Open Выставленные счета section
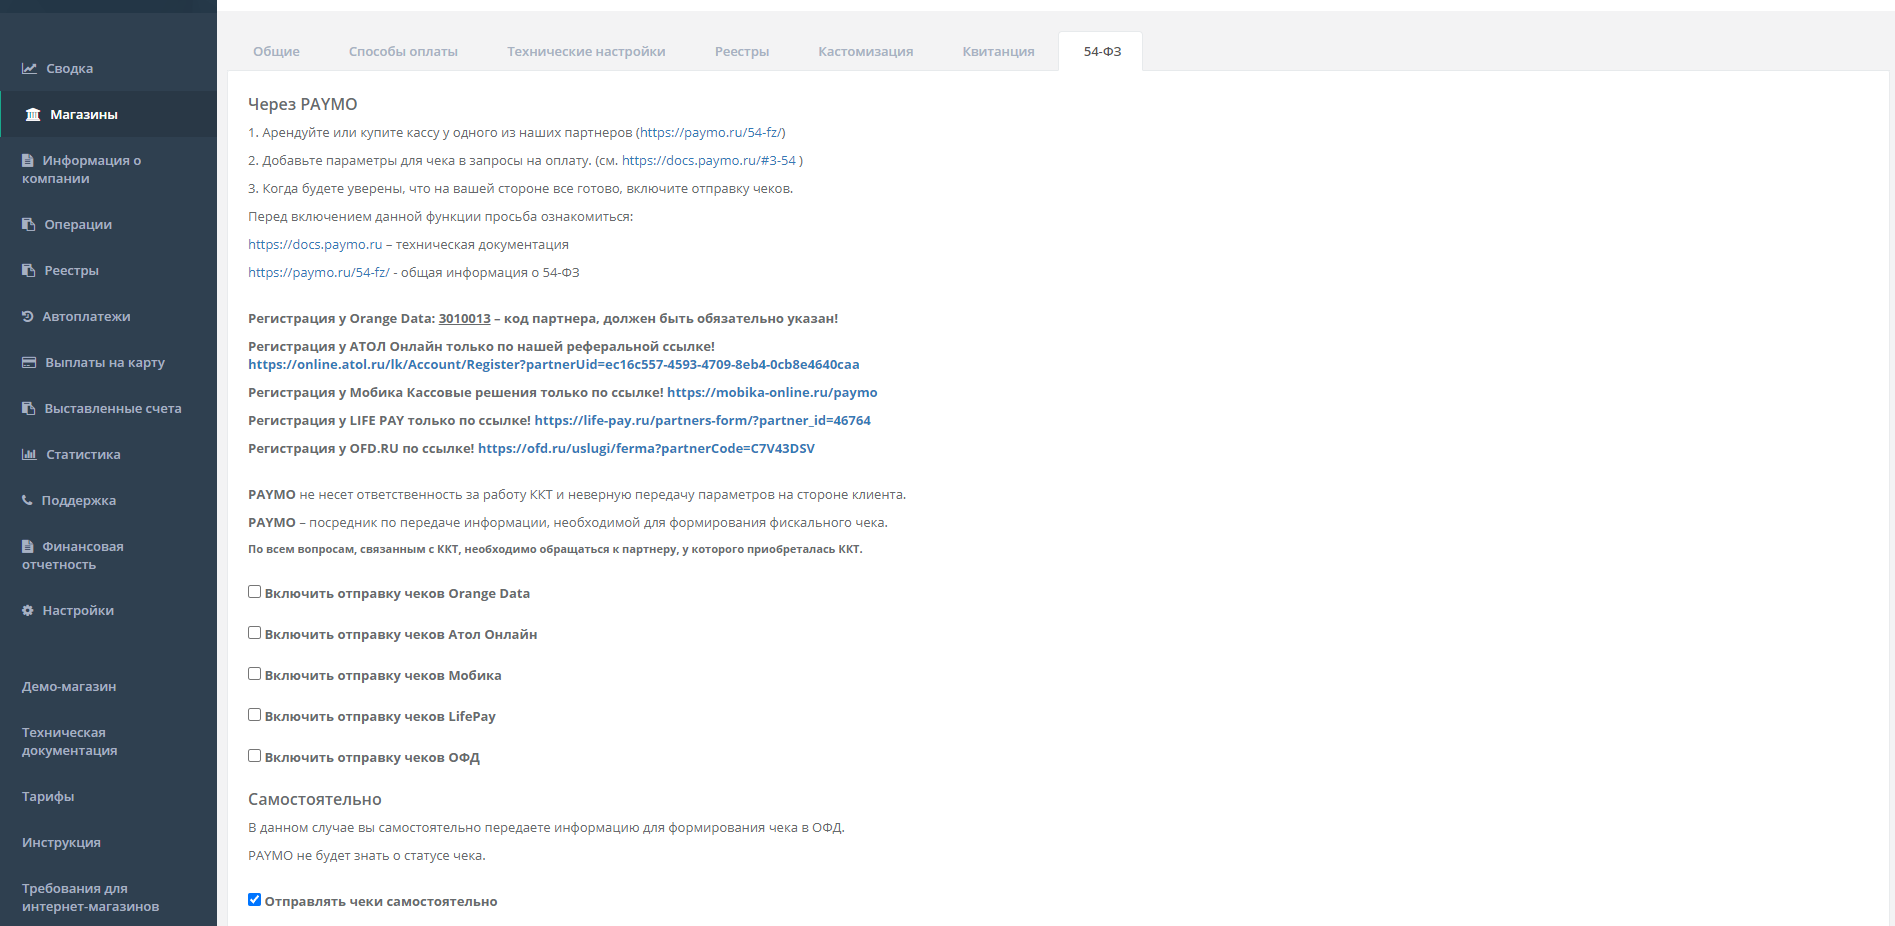Screen dimensions: 1895x926 pyautogui.click(x=108, y=409)
